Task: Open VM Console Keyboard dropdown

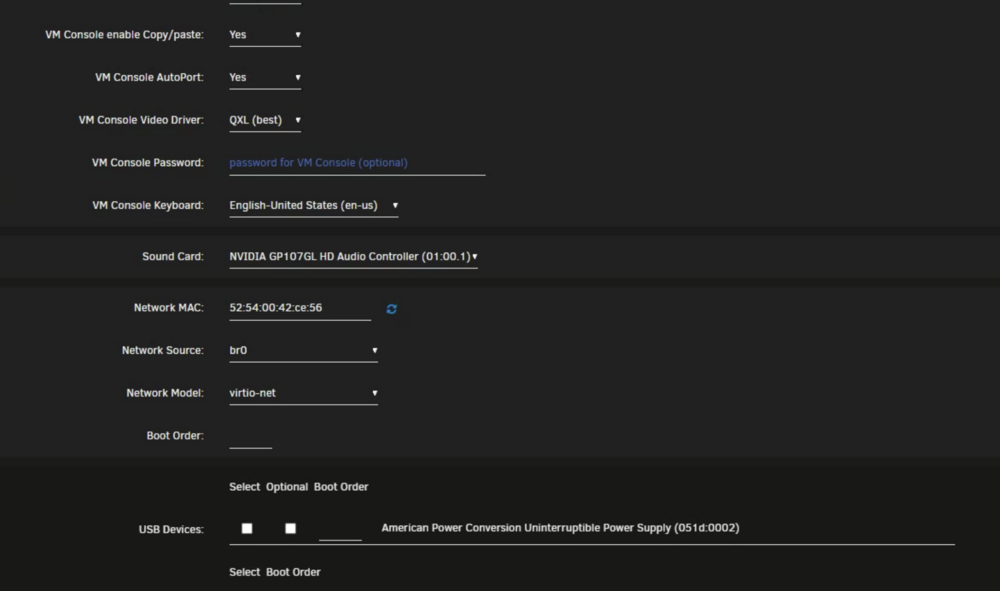Action: 314,205
